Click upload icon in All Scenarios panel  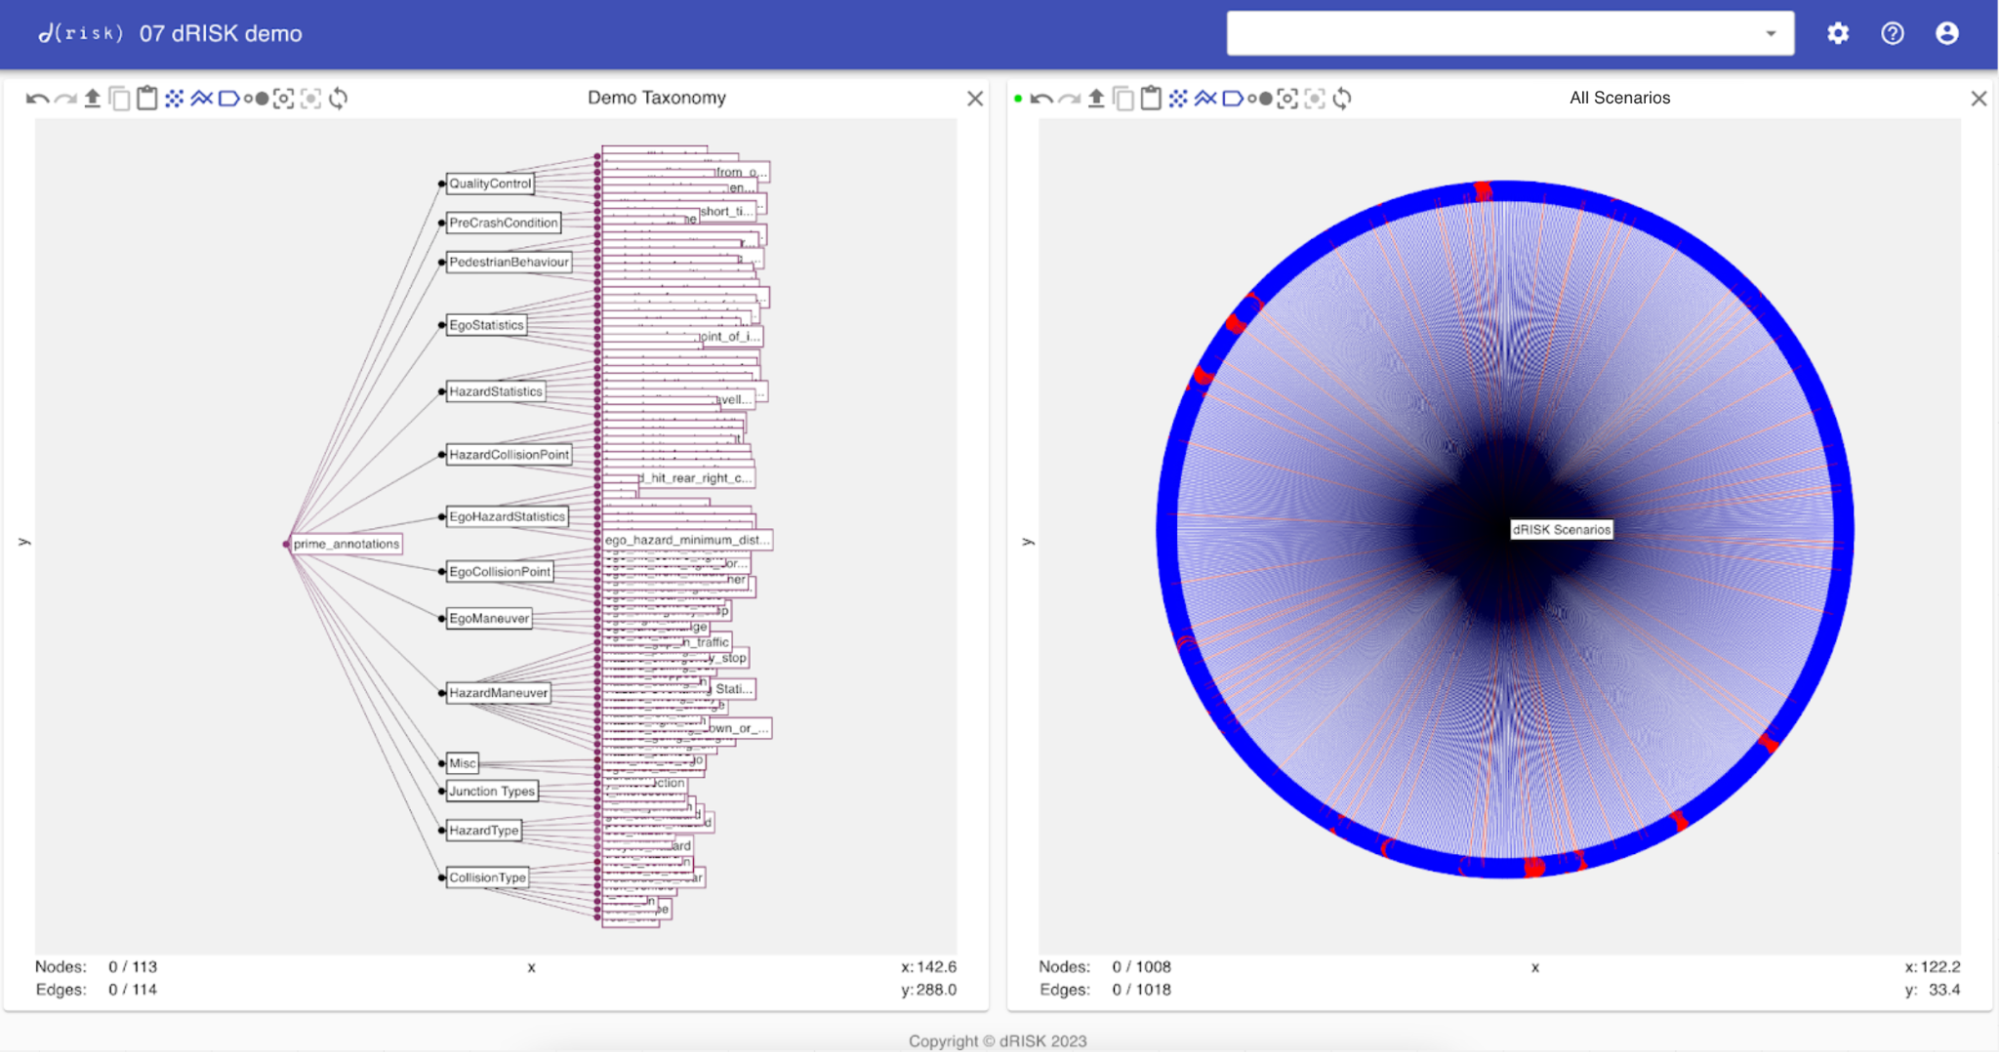click(x=1096, y=98)
